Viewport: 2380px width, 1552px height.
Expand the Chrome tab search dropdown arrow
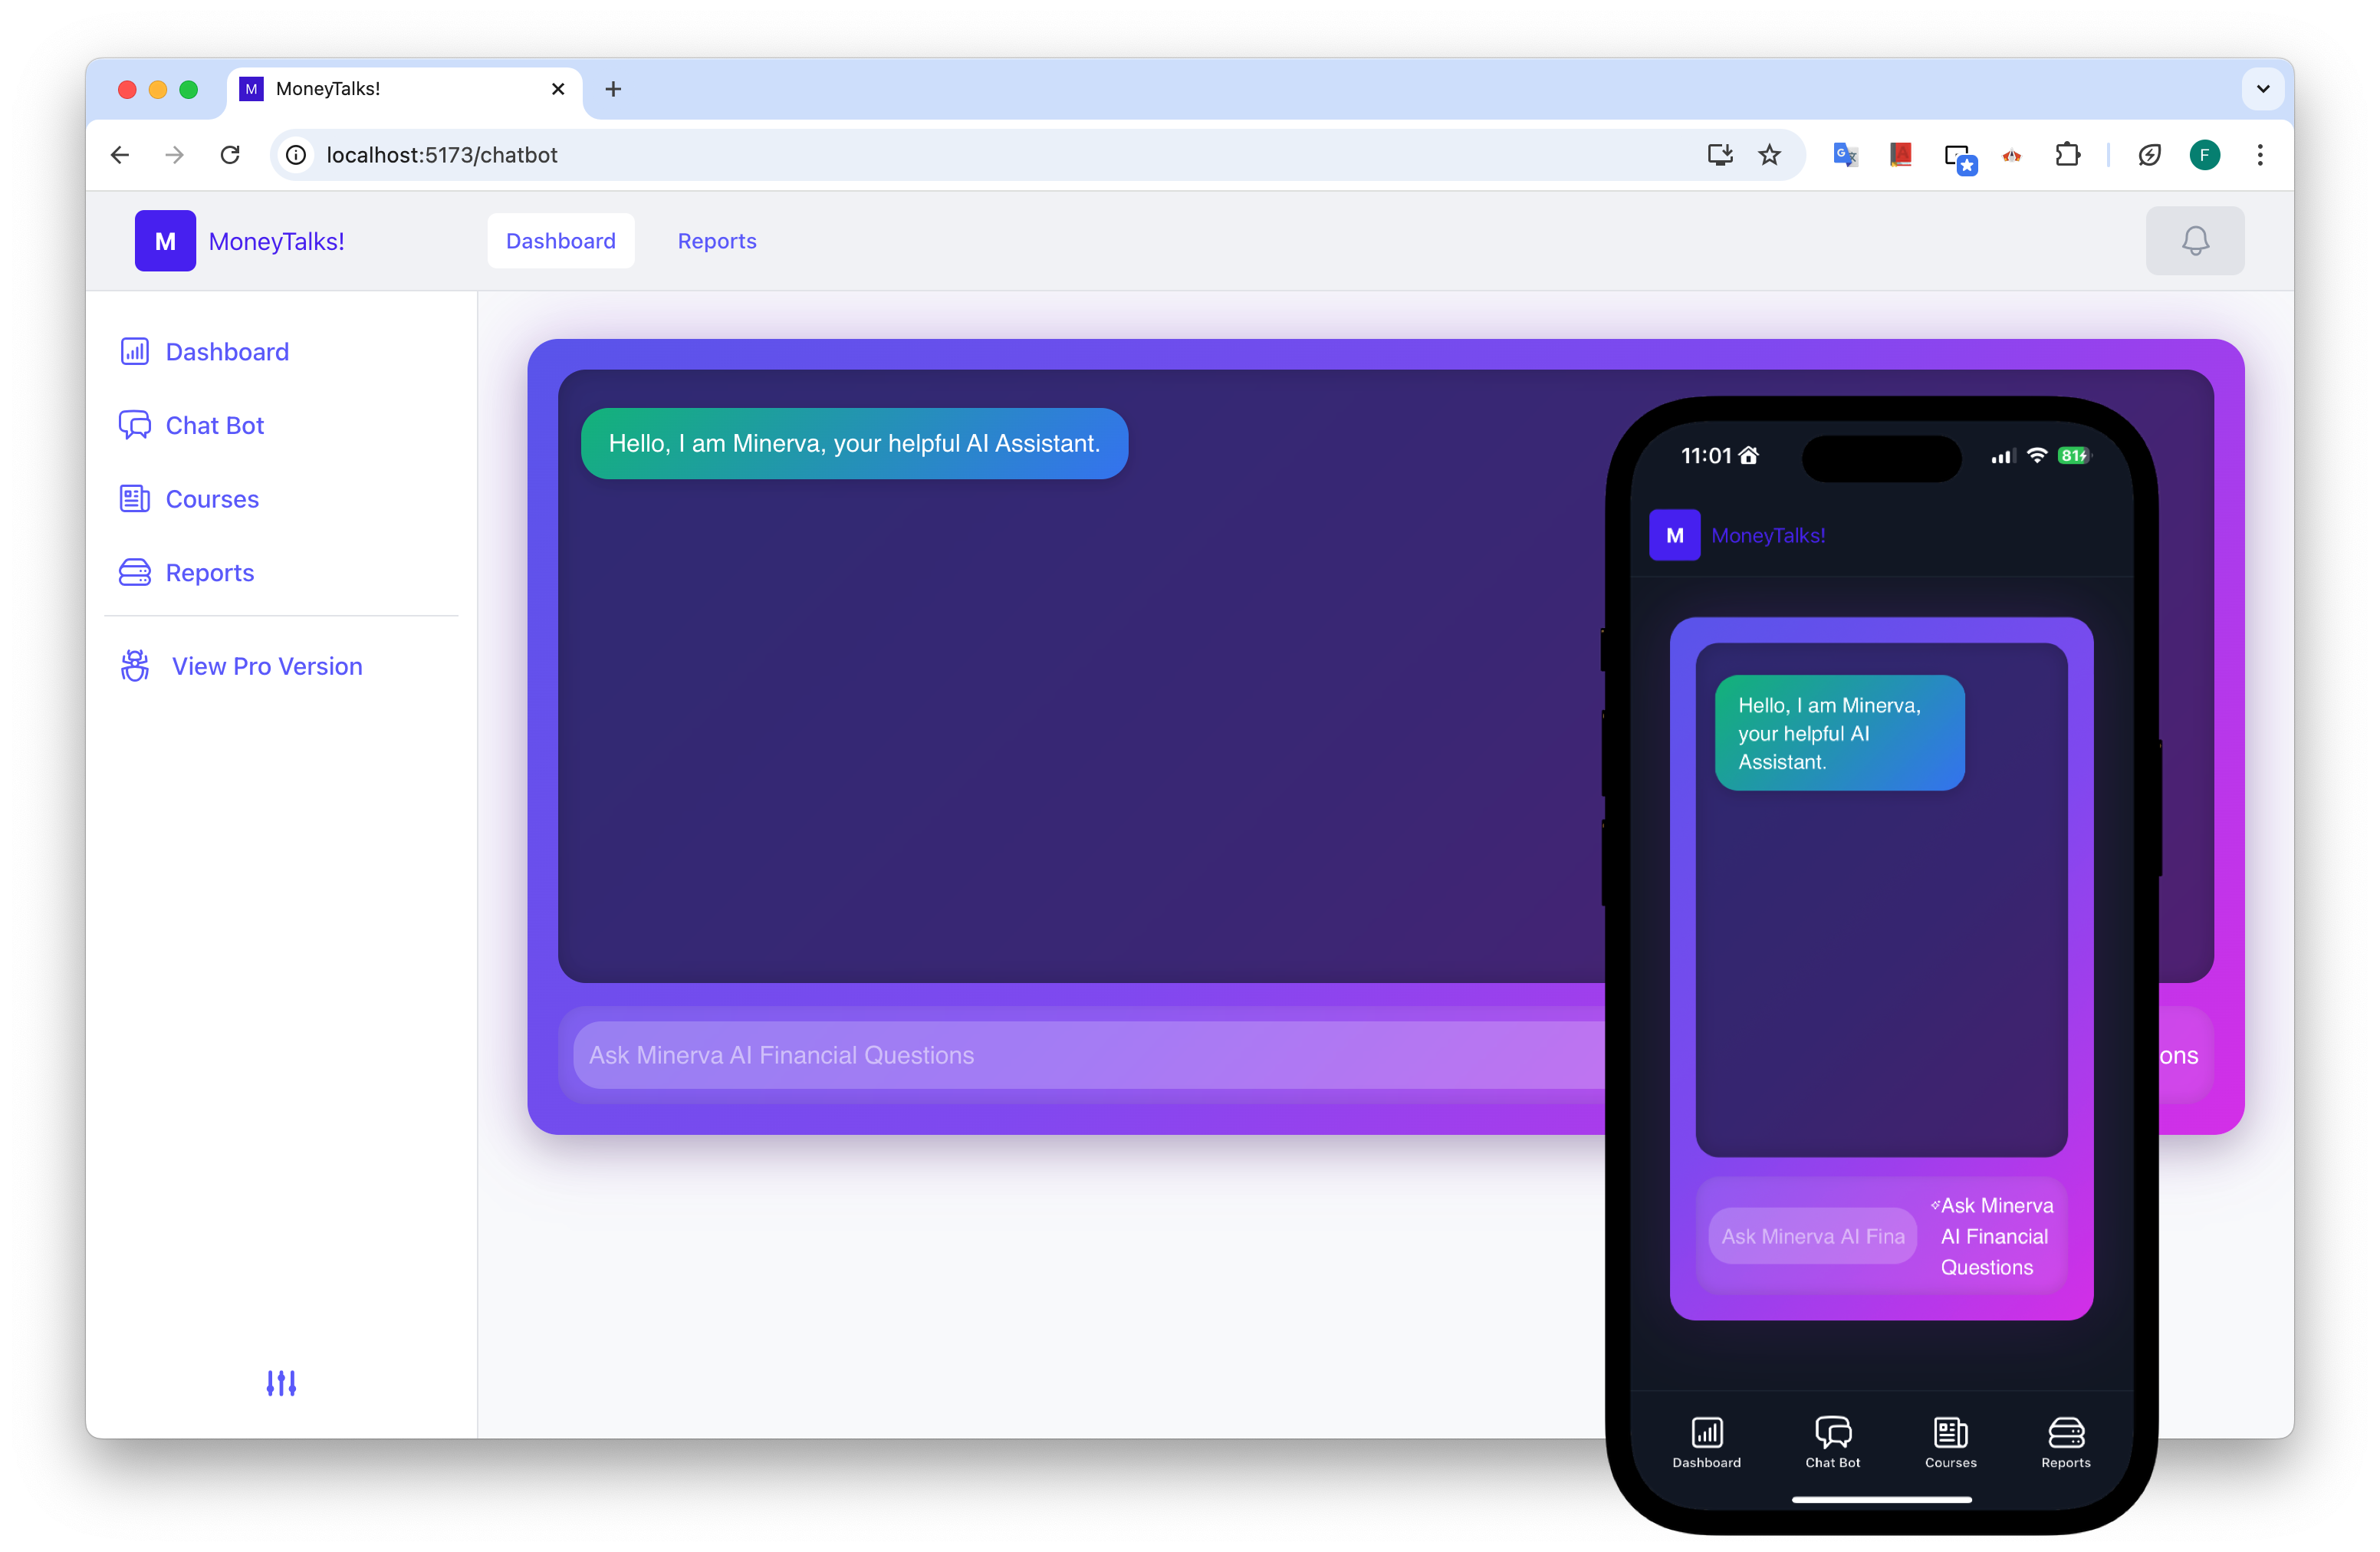click(x=2262, y=89)
